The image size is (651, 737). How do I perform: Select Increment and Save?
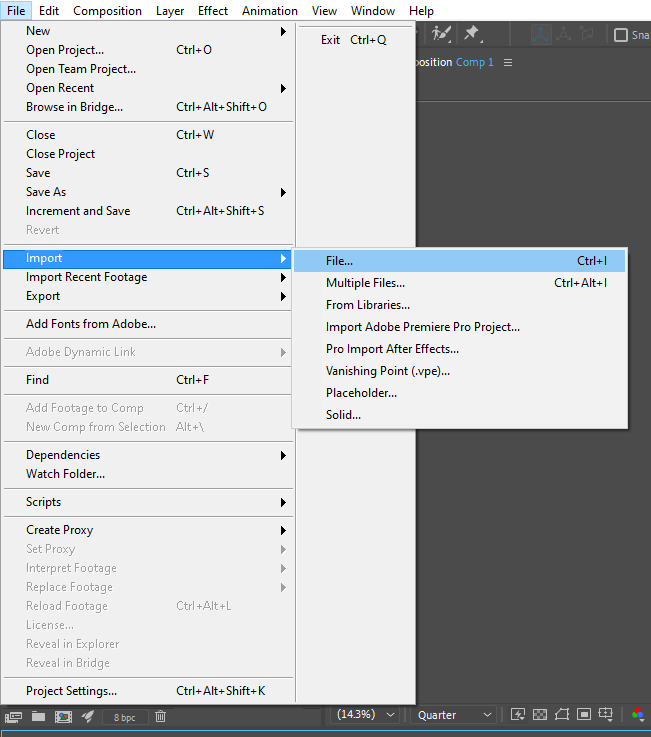coord(148,211)
